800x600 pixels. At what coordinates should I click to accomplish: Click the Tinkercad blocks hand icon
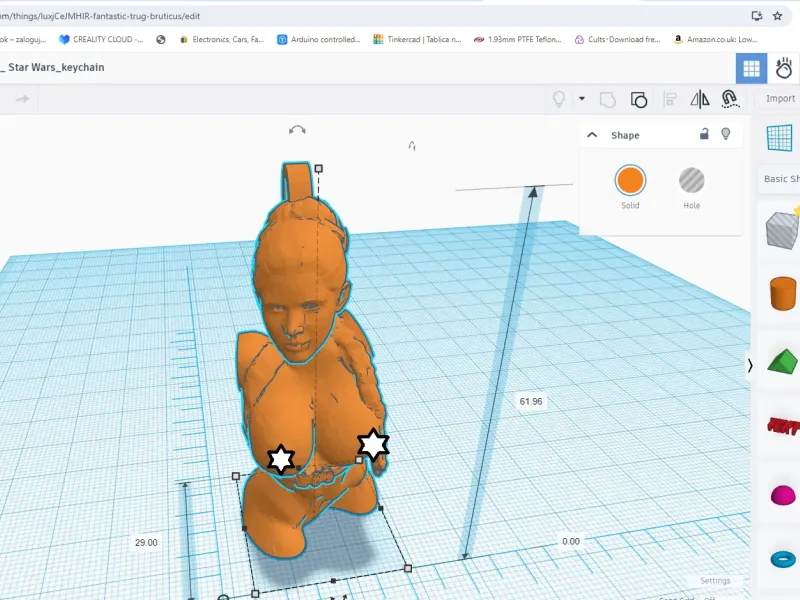click(x=784, y=68)
